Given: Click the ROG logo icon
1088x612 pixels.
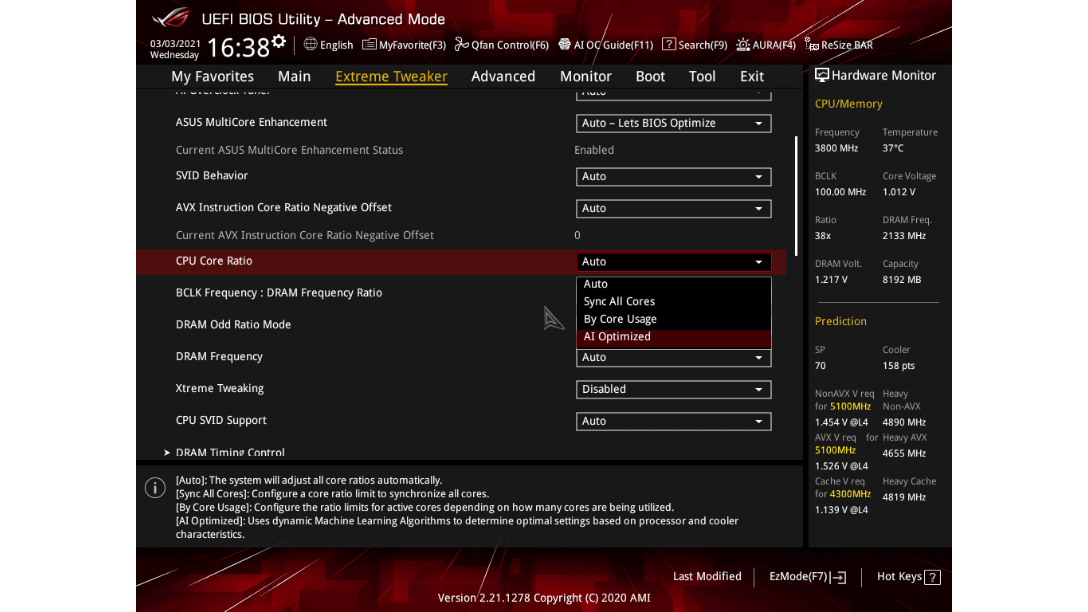Looking at the screenshot, I should point(171,17).
